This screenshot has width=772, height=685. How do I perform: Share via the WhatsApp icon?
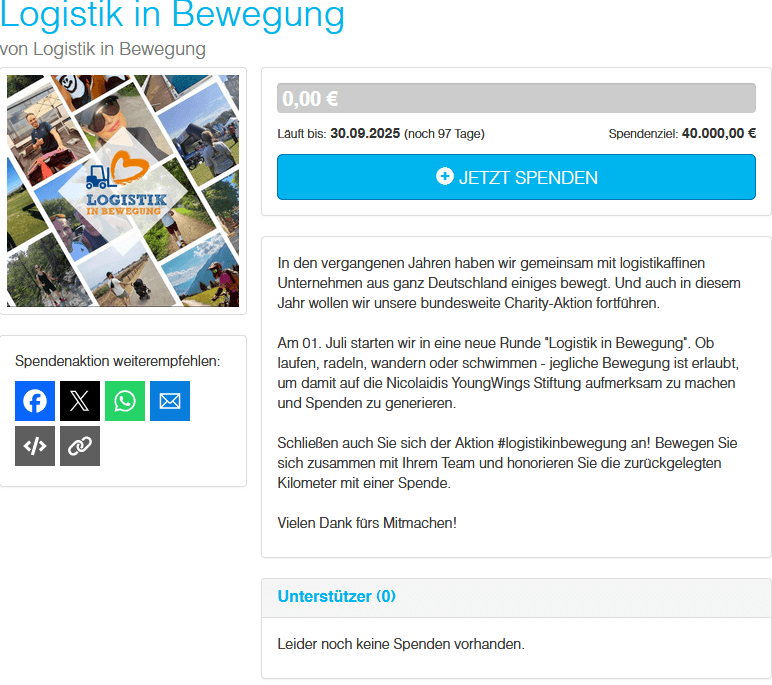click(x=125, y=401)
